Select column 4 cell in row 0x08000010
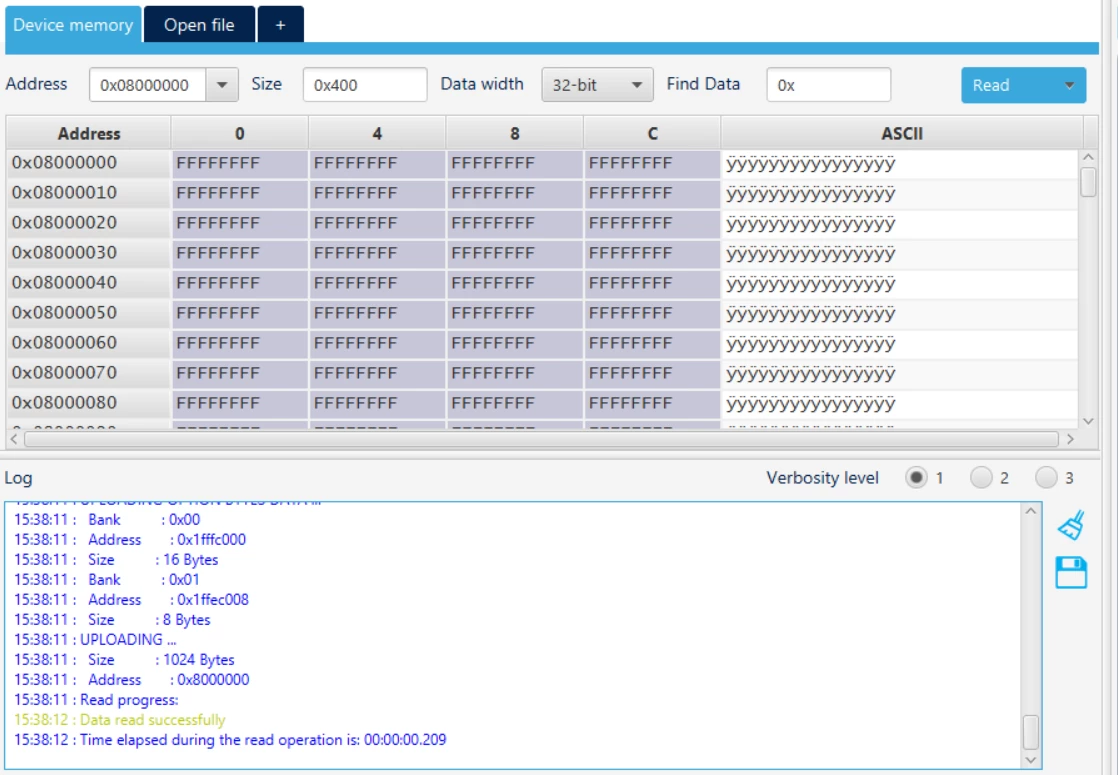The width and height of the screenshot is (1118, 775). [377, 193]
